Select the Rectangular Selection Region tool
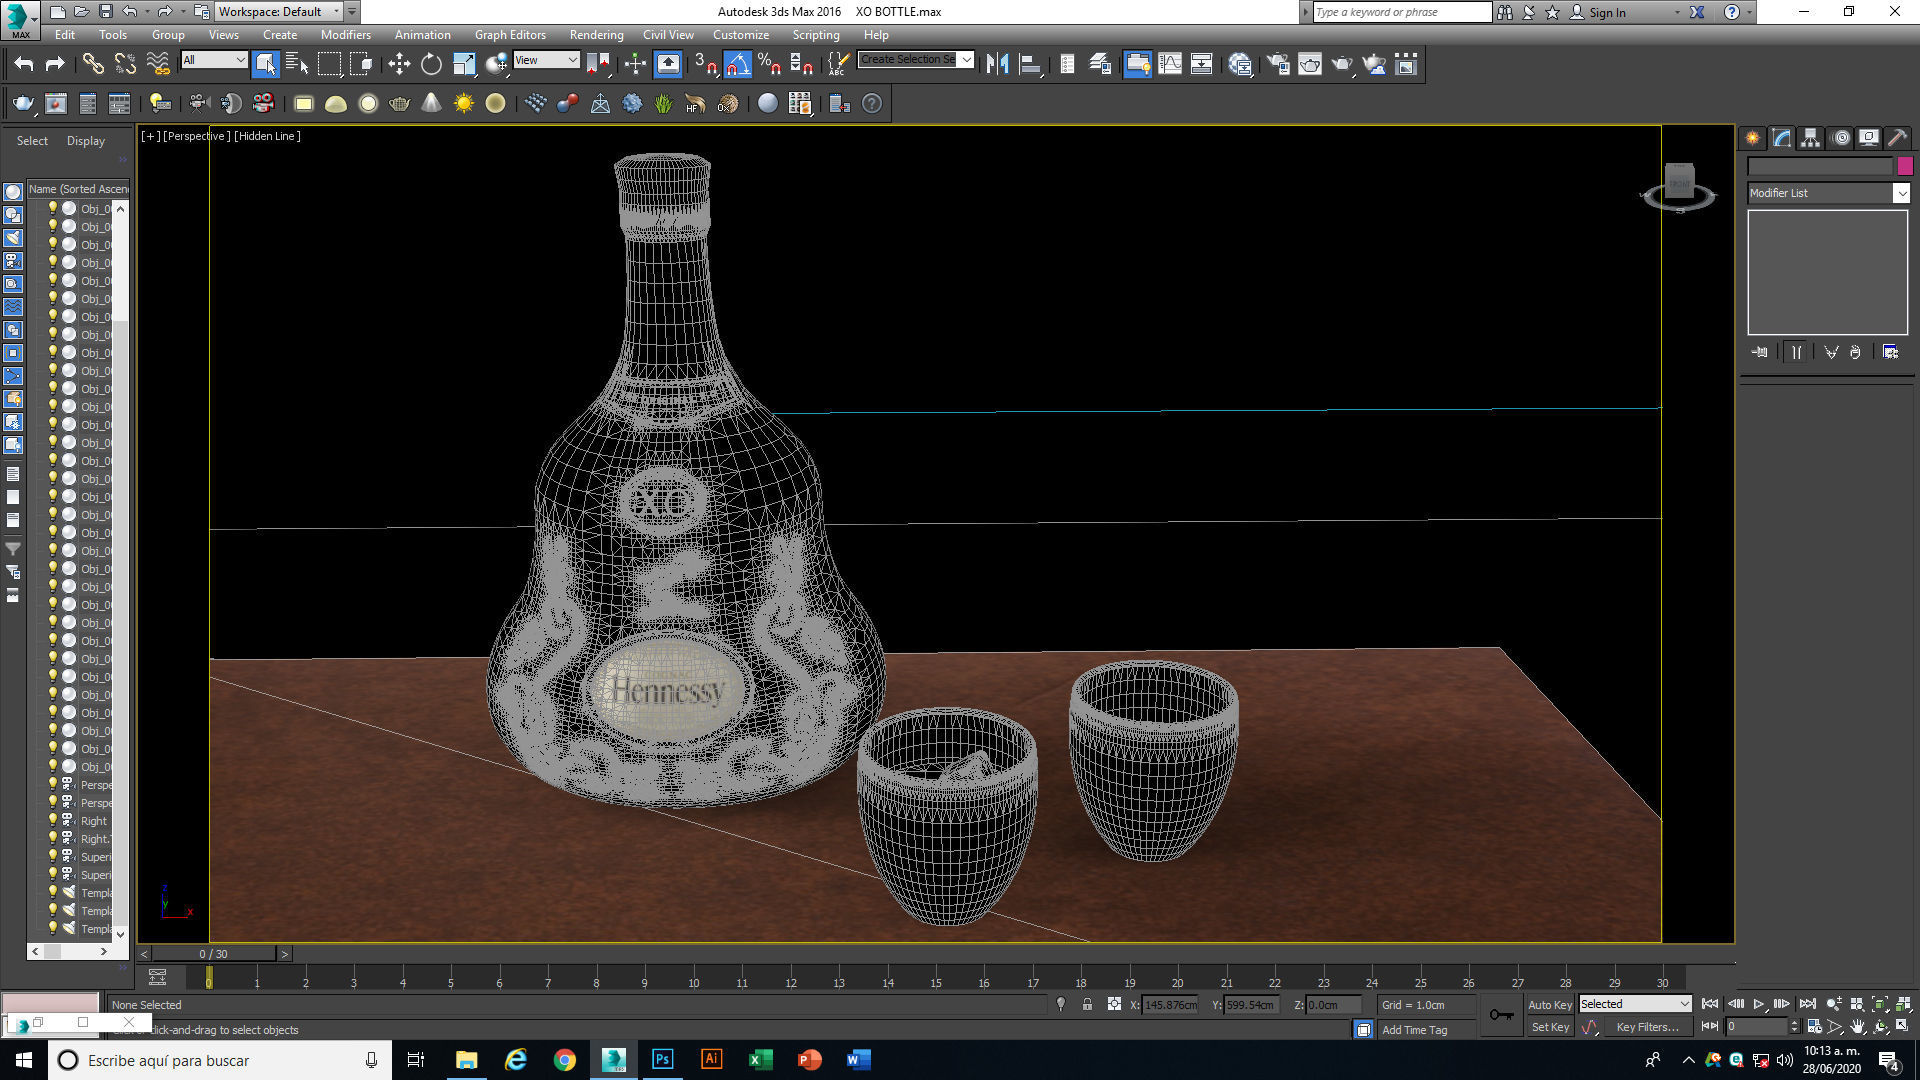 [x=329, y=64]
